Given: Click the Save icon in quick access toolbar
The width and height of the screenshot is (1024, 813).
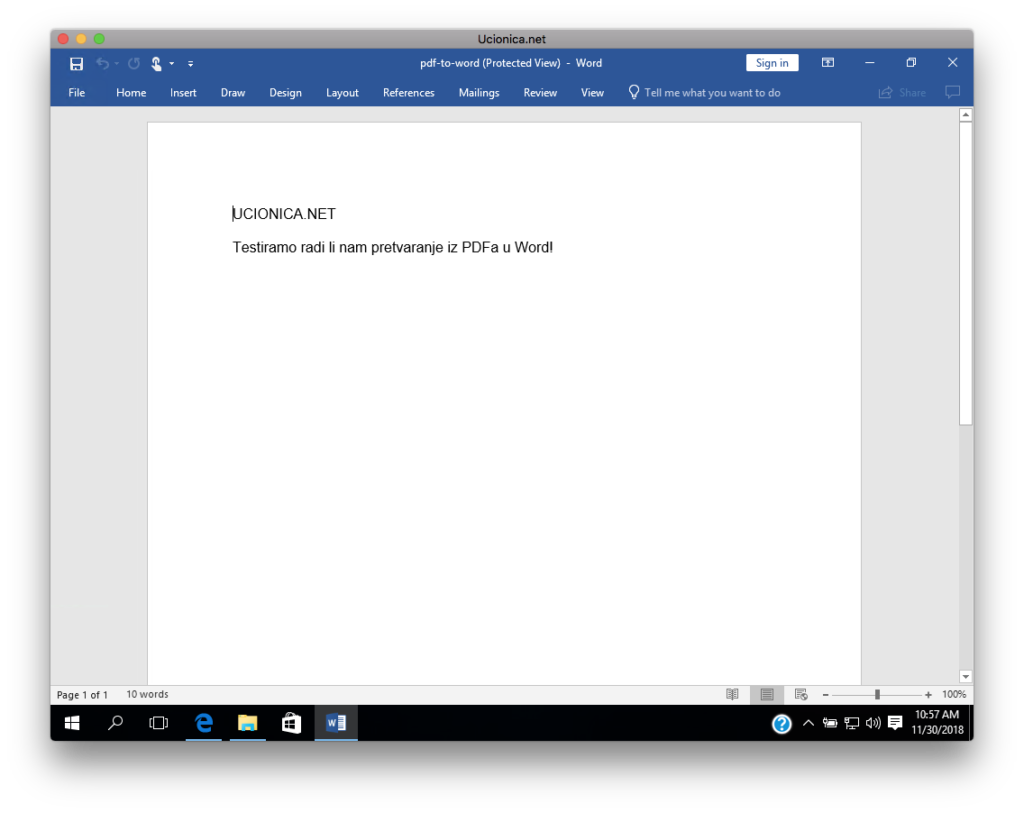Looking at the screenshot, I should click(x=76, y=63).
